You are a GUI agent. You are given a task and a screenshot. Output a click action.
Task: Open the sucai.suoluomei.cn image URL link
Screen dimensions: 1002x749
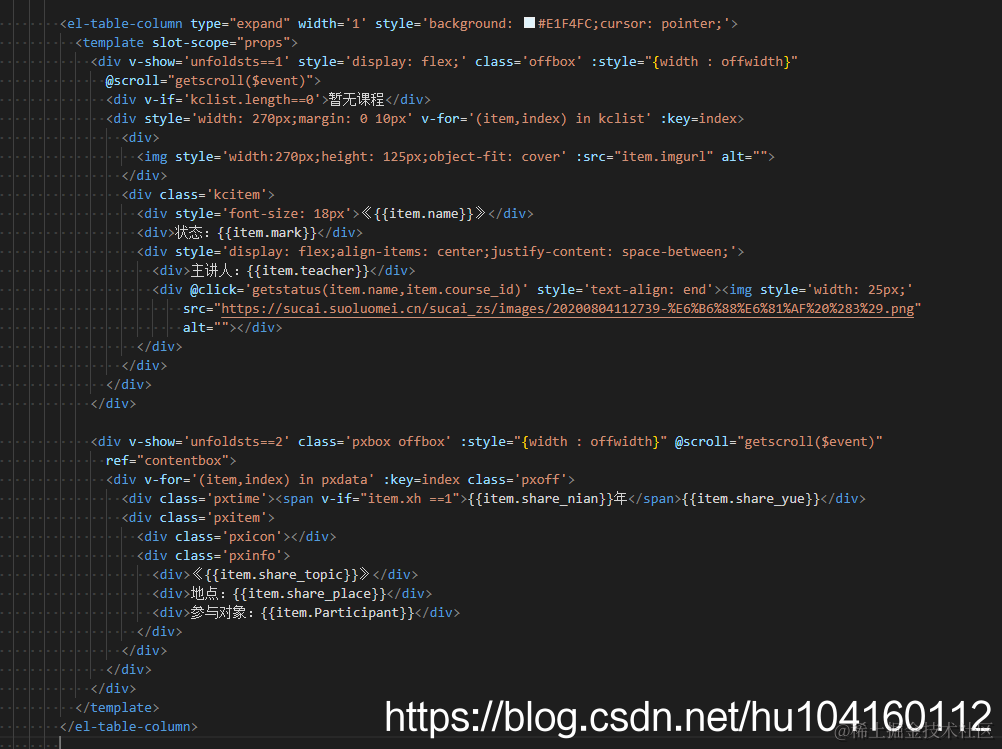567,309
